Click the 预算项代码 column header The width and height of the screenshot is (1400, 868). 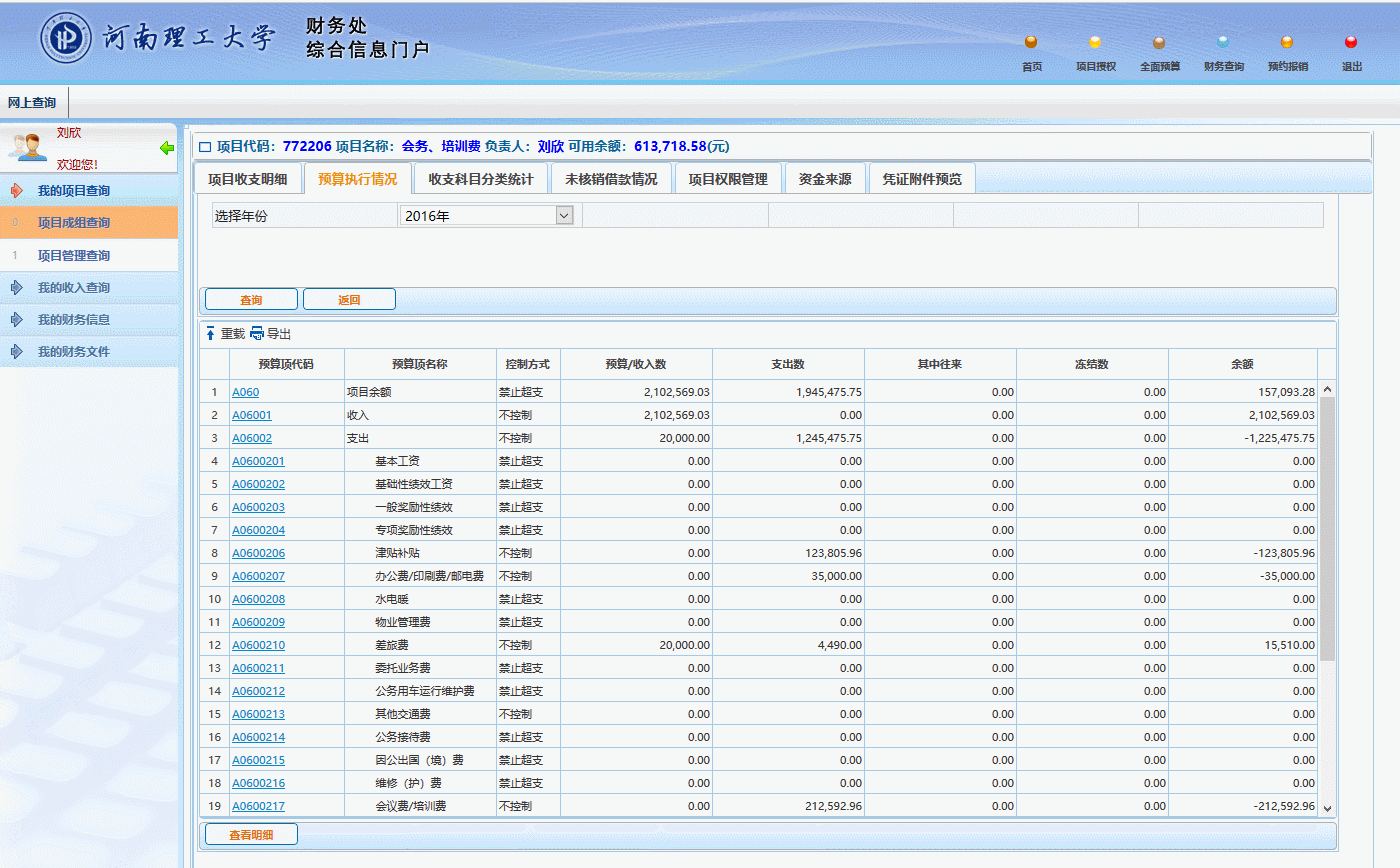coord(286,364)
